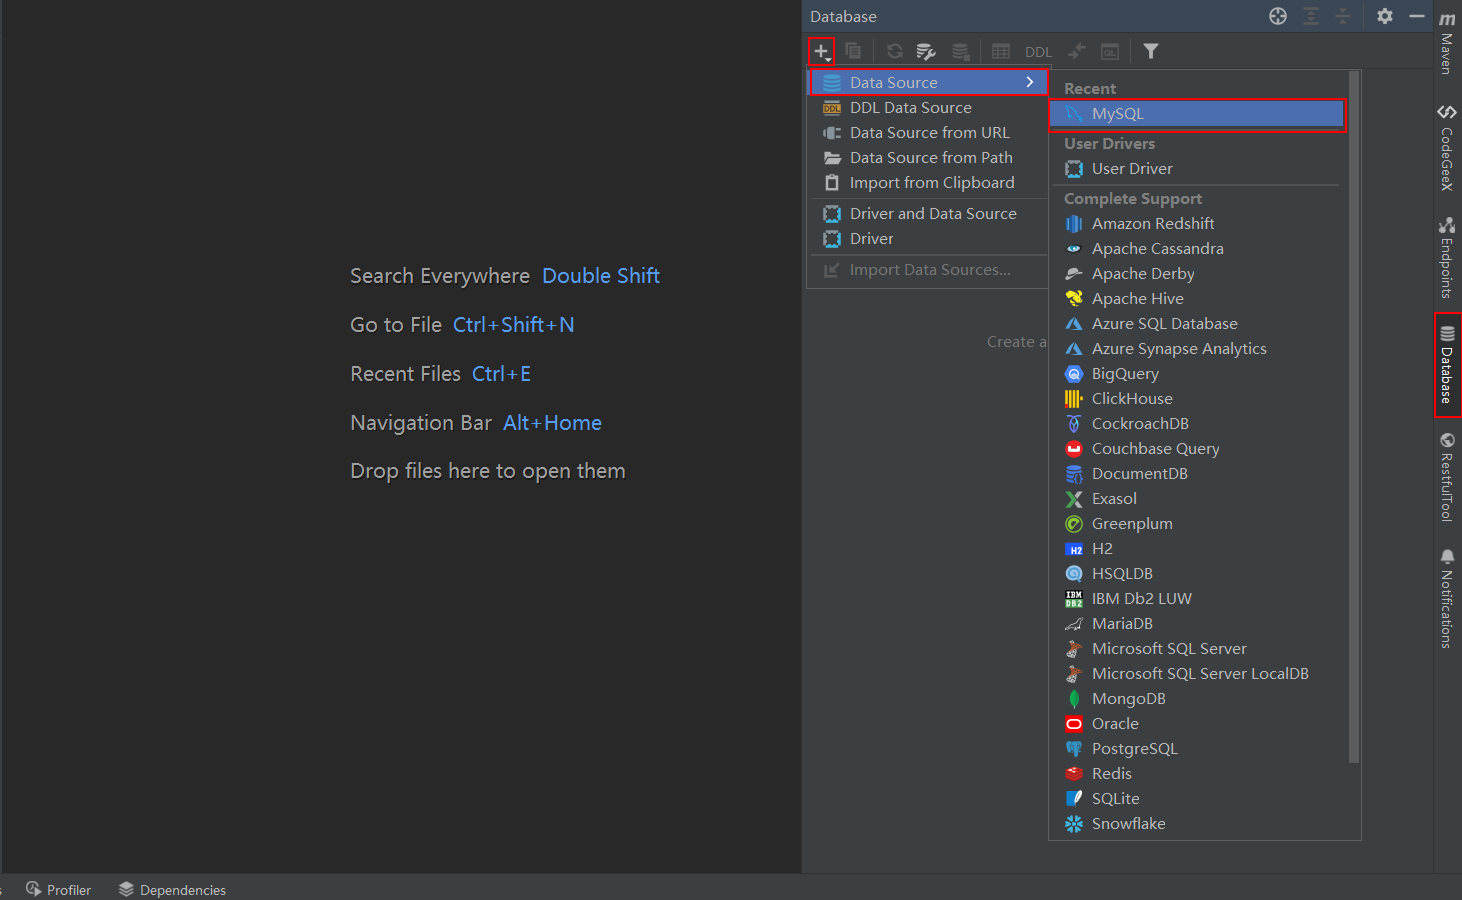The image size is (1462, 900).
Task: Select PostgreSQL data source
Action: tap(1197, 749)
